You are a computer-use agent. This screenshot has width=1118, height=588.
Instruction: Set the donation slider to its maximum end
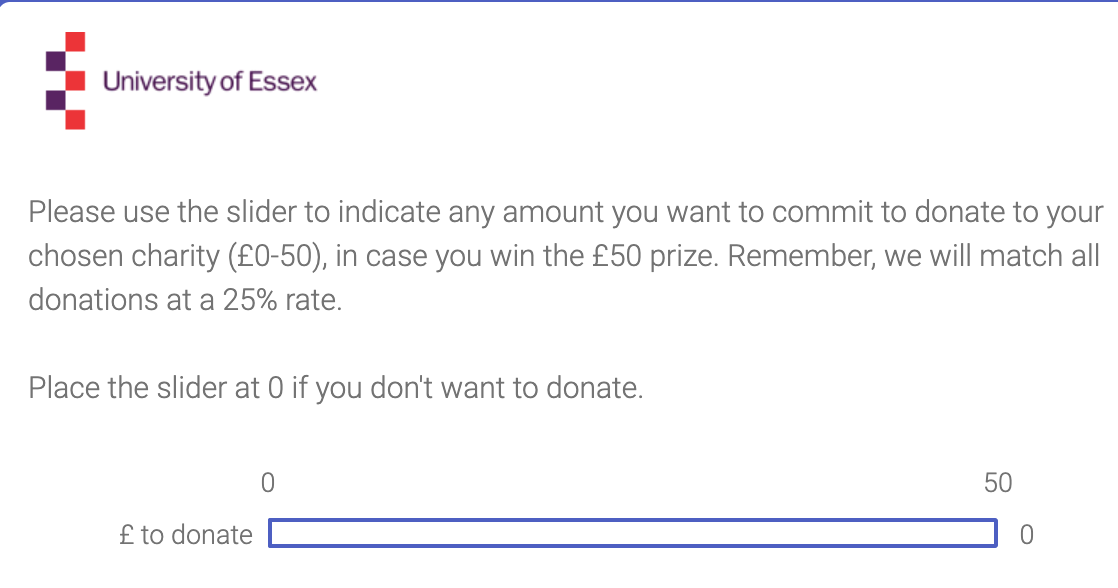(x=995, y=533)
